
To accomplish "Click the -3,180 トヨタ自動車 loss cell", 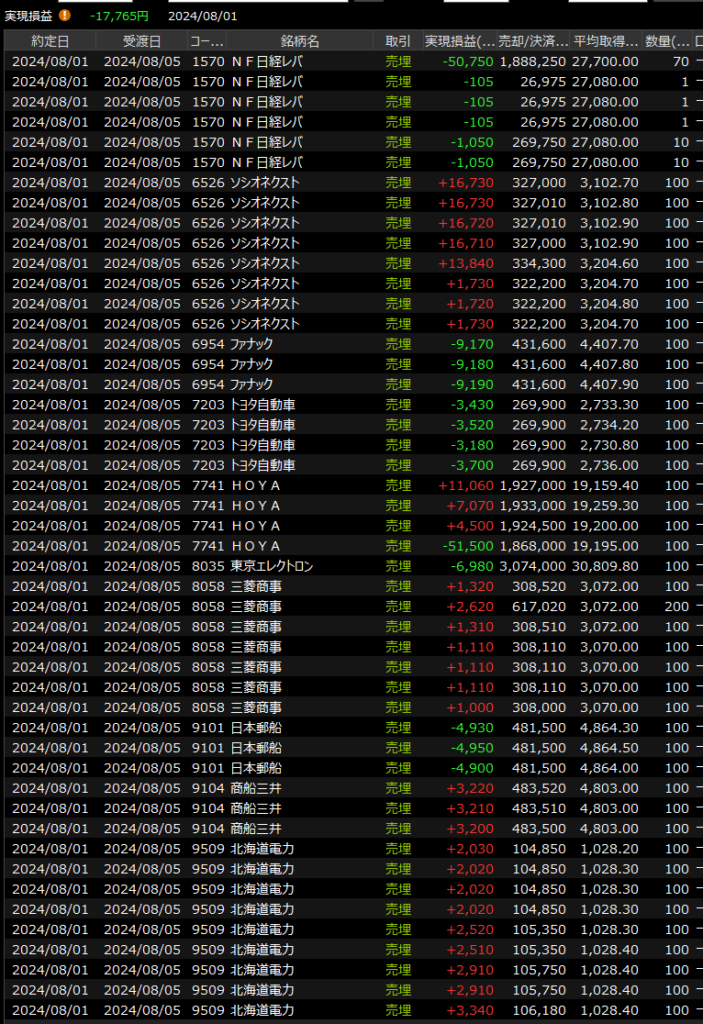I will point(472,445).
